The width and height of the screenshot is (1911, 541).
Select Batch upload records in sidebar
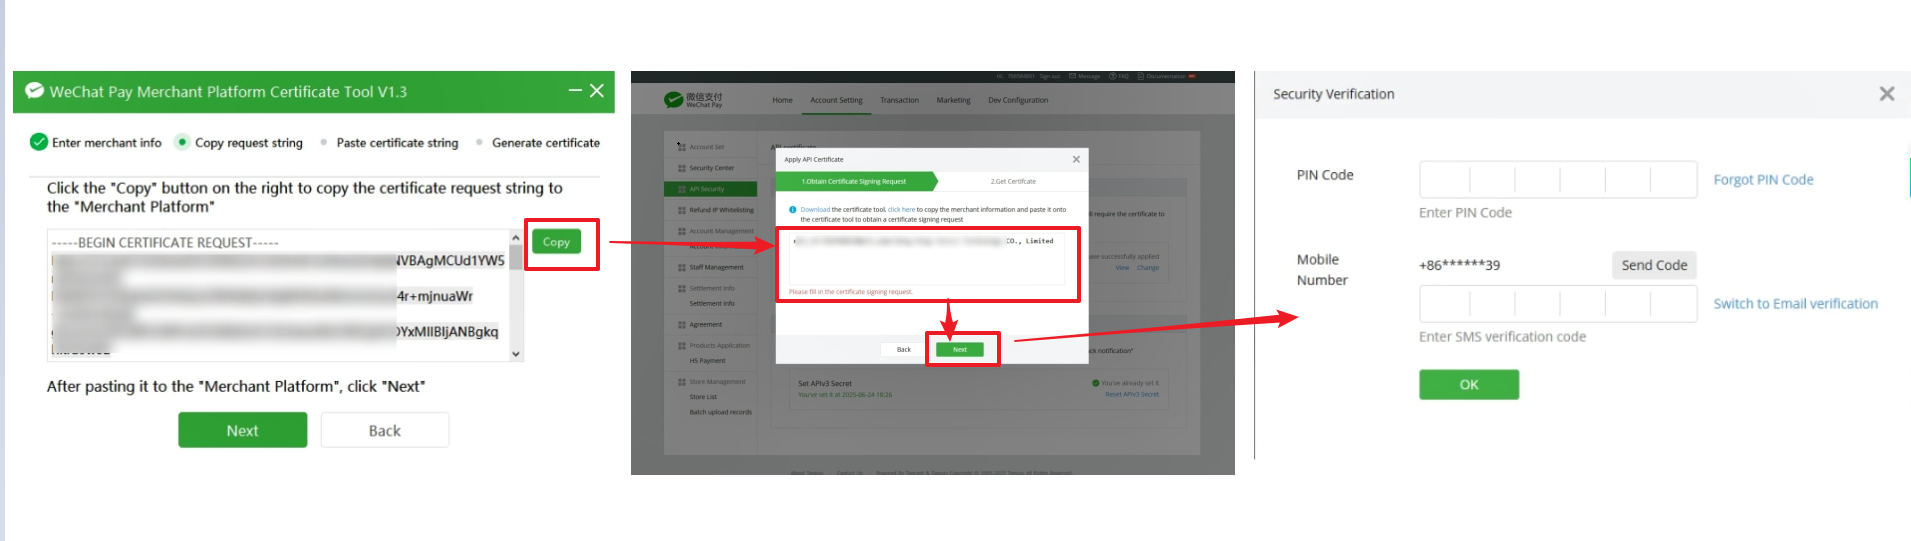coord(720,411)
